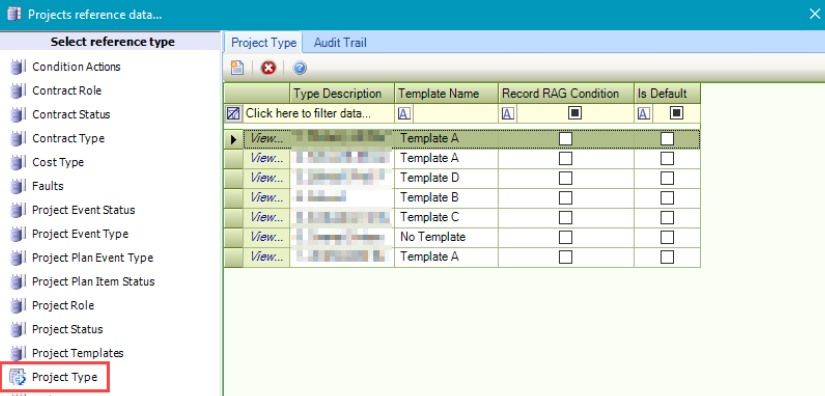
Task: Toggle Is Default for the Template B row
Action: click(667, 198)
